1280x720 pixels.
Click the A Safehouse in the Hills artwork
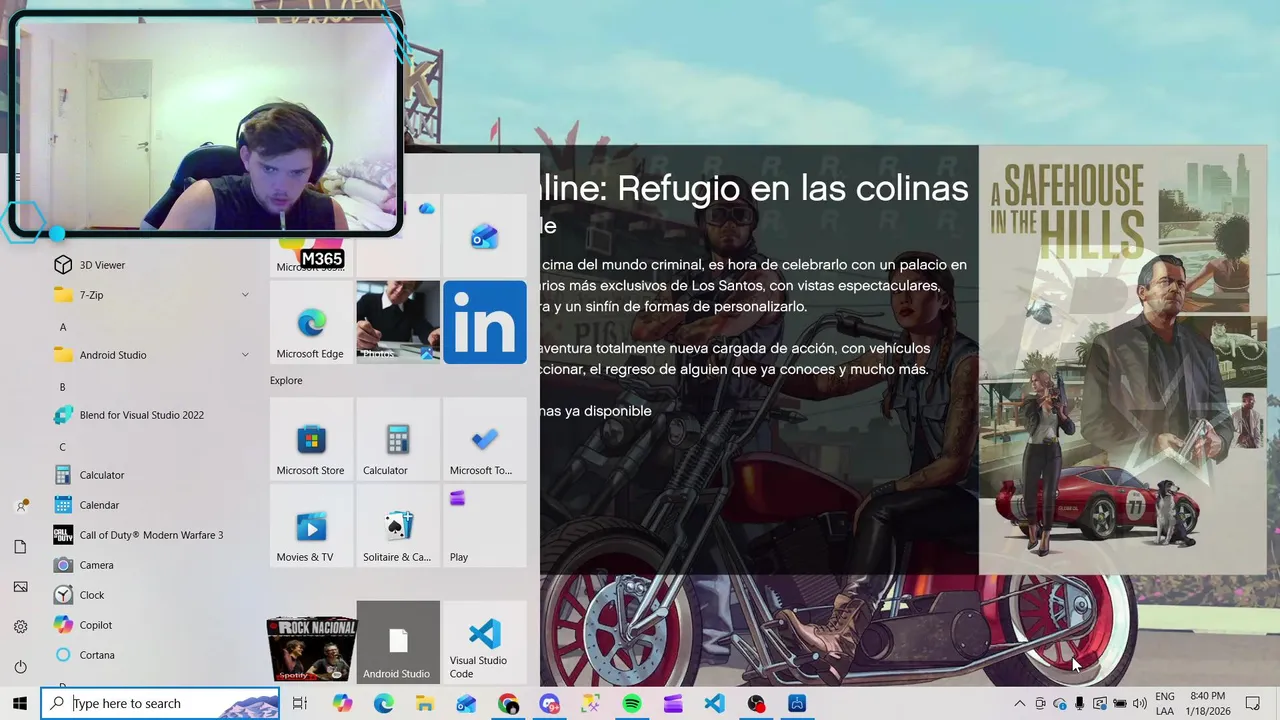coord(1123,360)
